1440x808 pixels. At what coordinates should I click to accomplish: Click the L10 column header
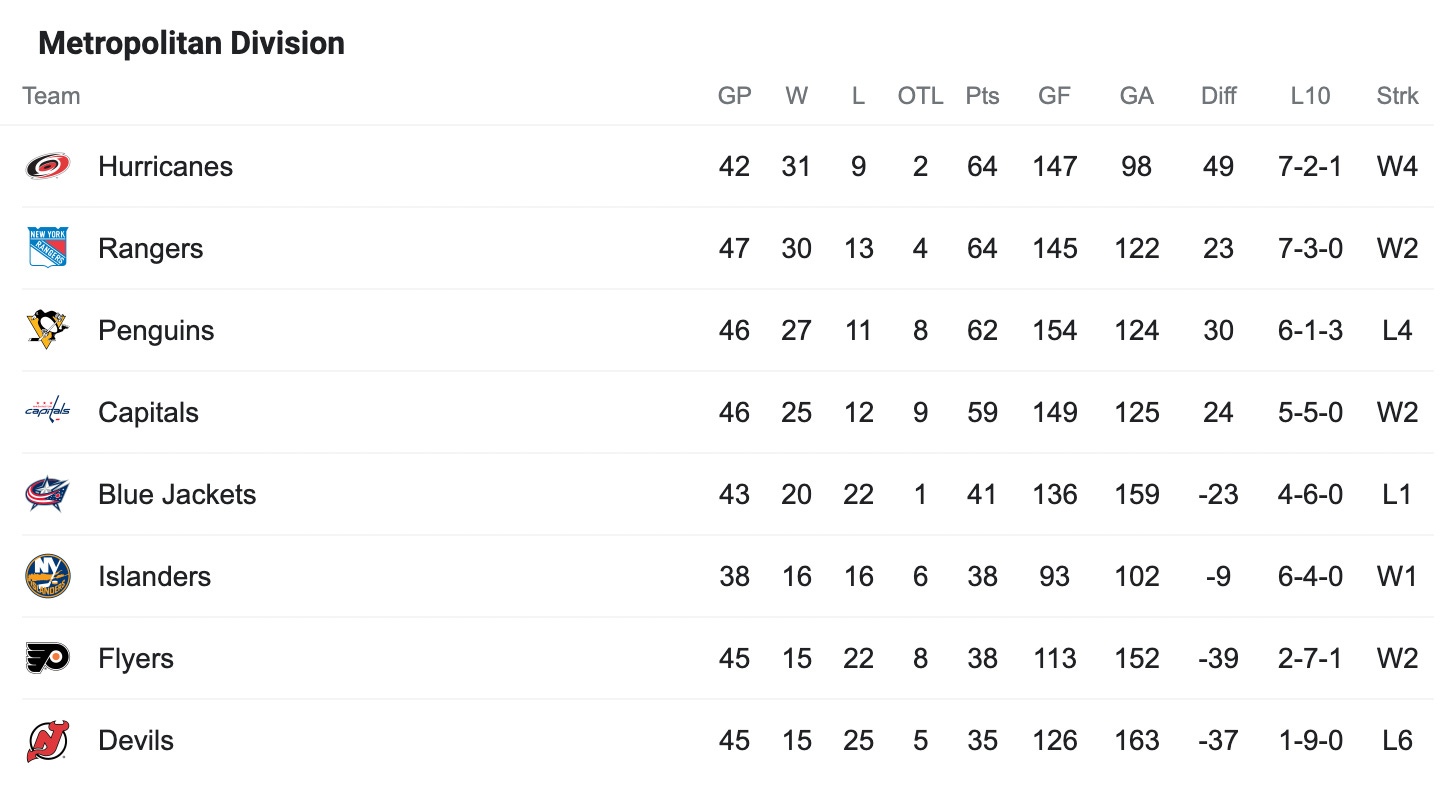pyautogui.click(x=1310, y=96)
